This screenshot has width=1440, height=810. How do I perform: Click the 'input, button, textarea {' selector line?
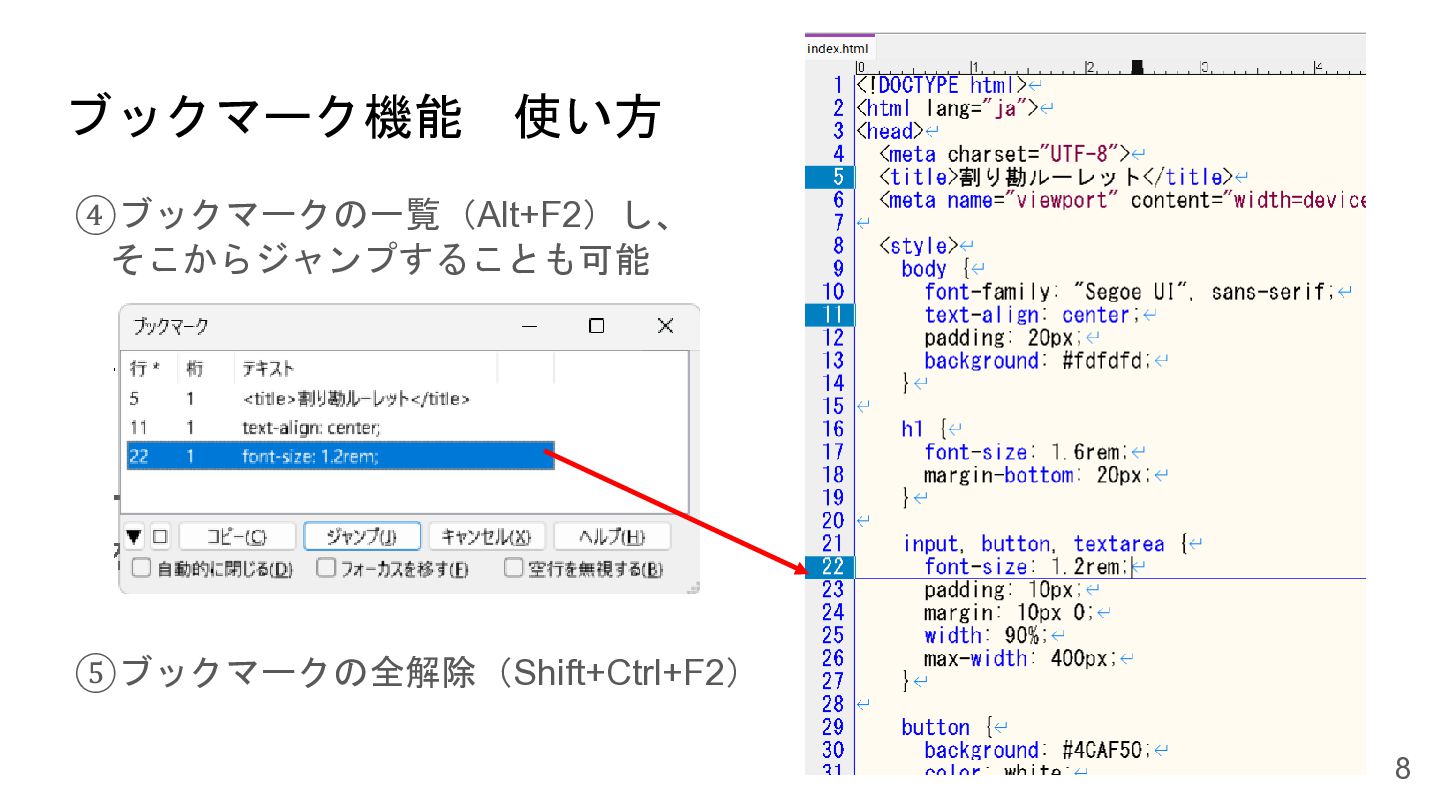(x=1045, y=544)
